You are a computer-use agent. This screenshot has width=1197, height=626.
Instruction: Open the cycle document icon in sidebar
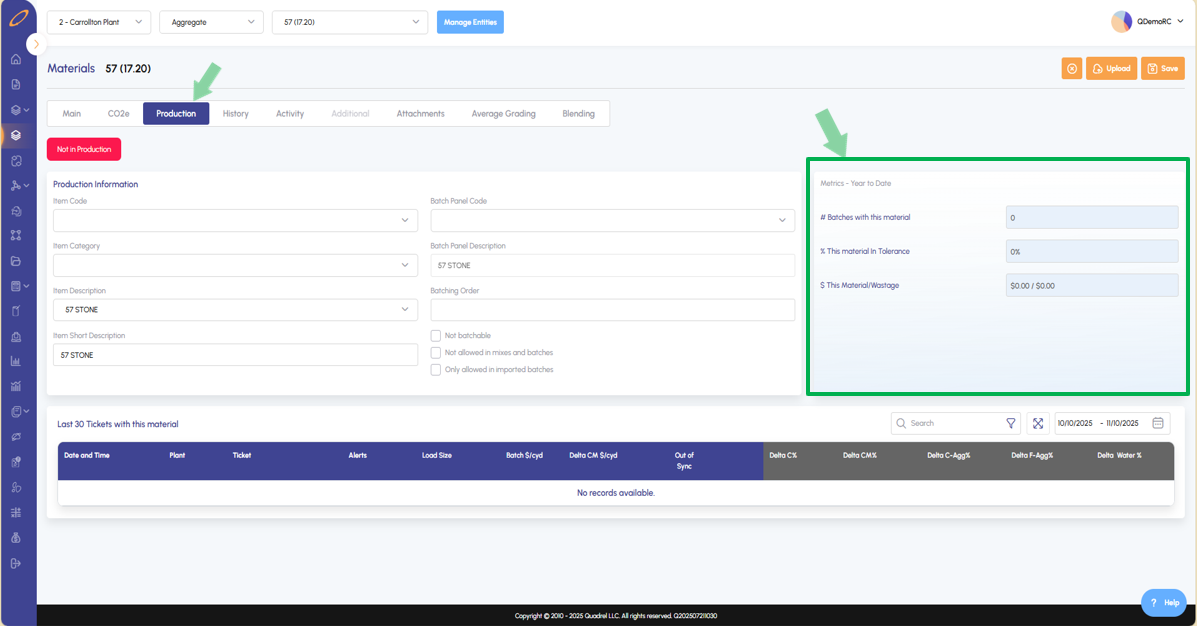pos(16,211)
